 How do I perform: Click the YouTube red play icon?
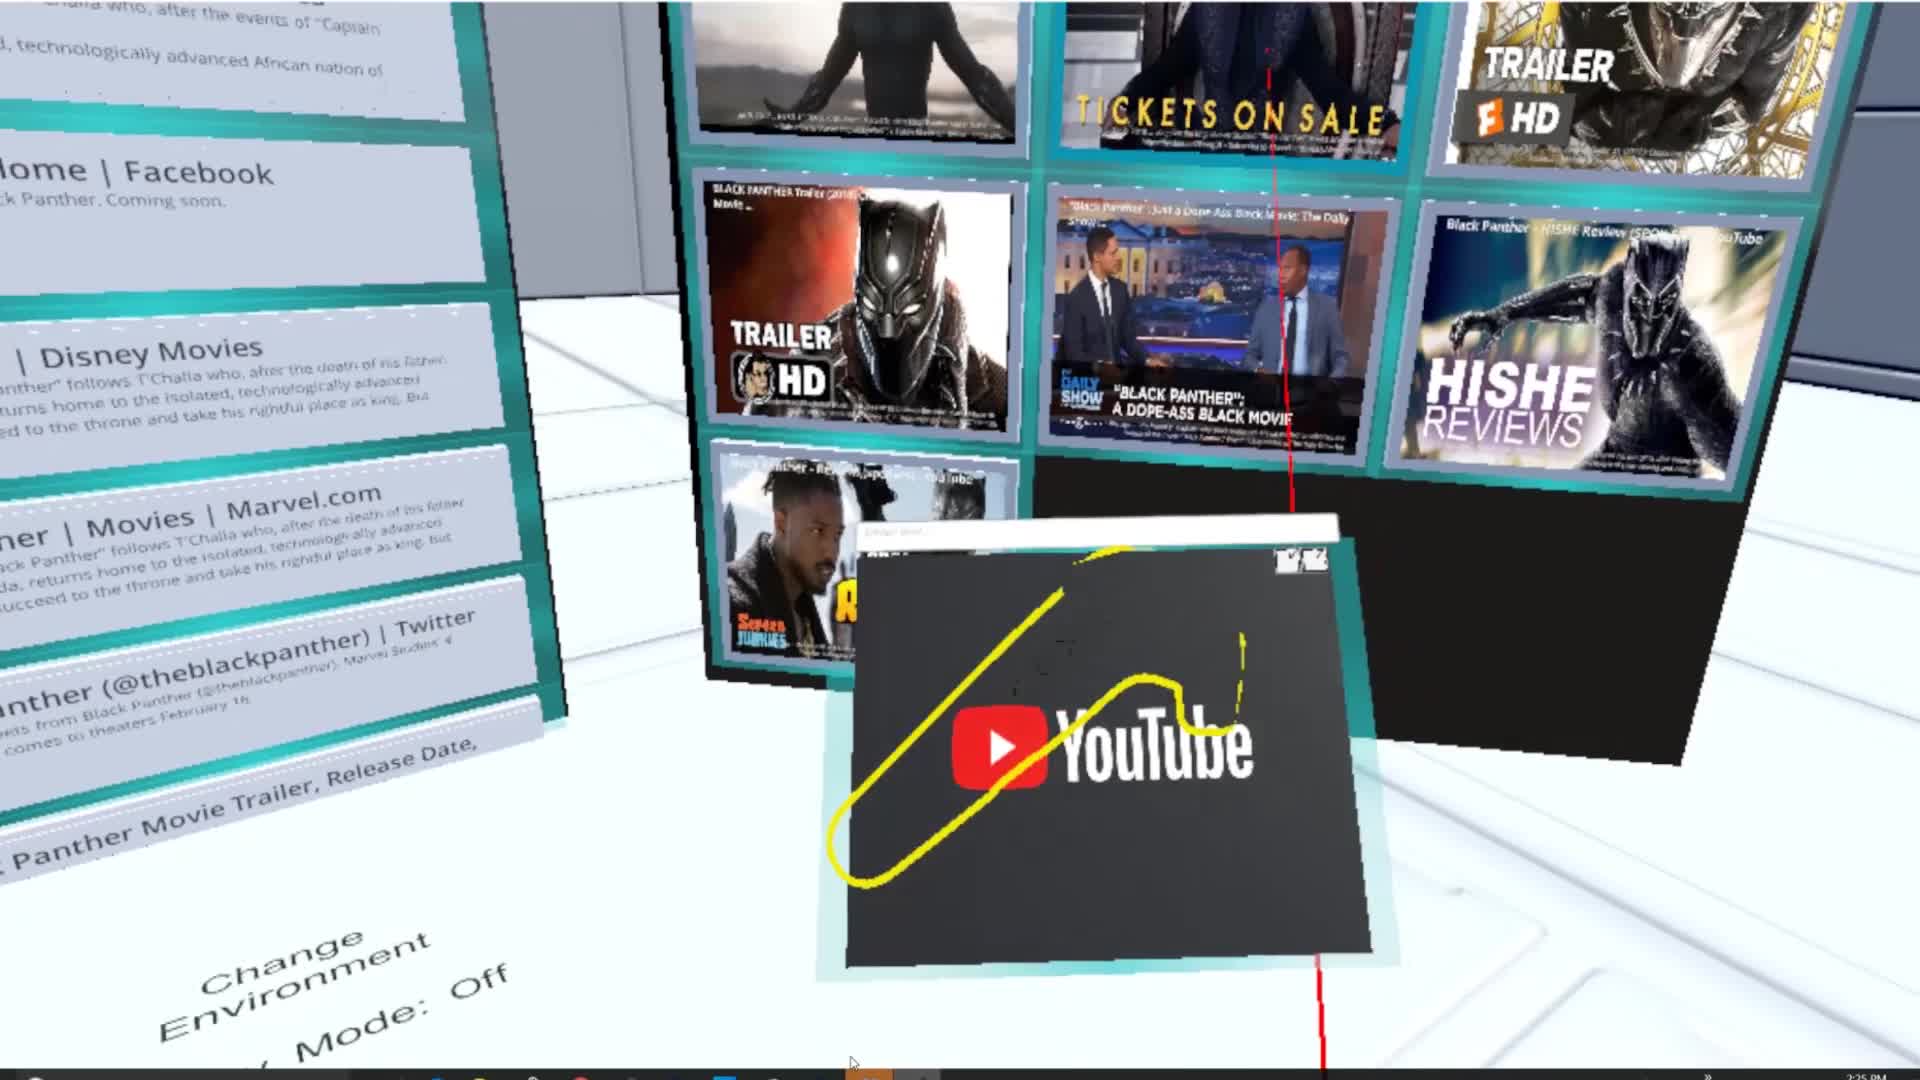coord(998,747)
